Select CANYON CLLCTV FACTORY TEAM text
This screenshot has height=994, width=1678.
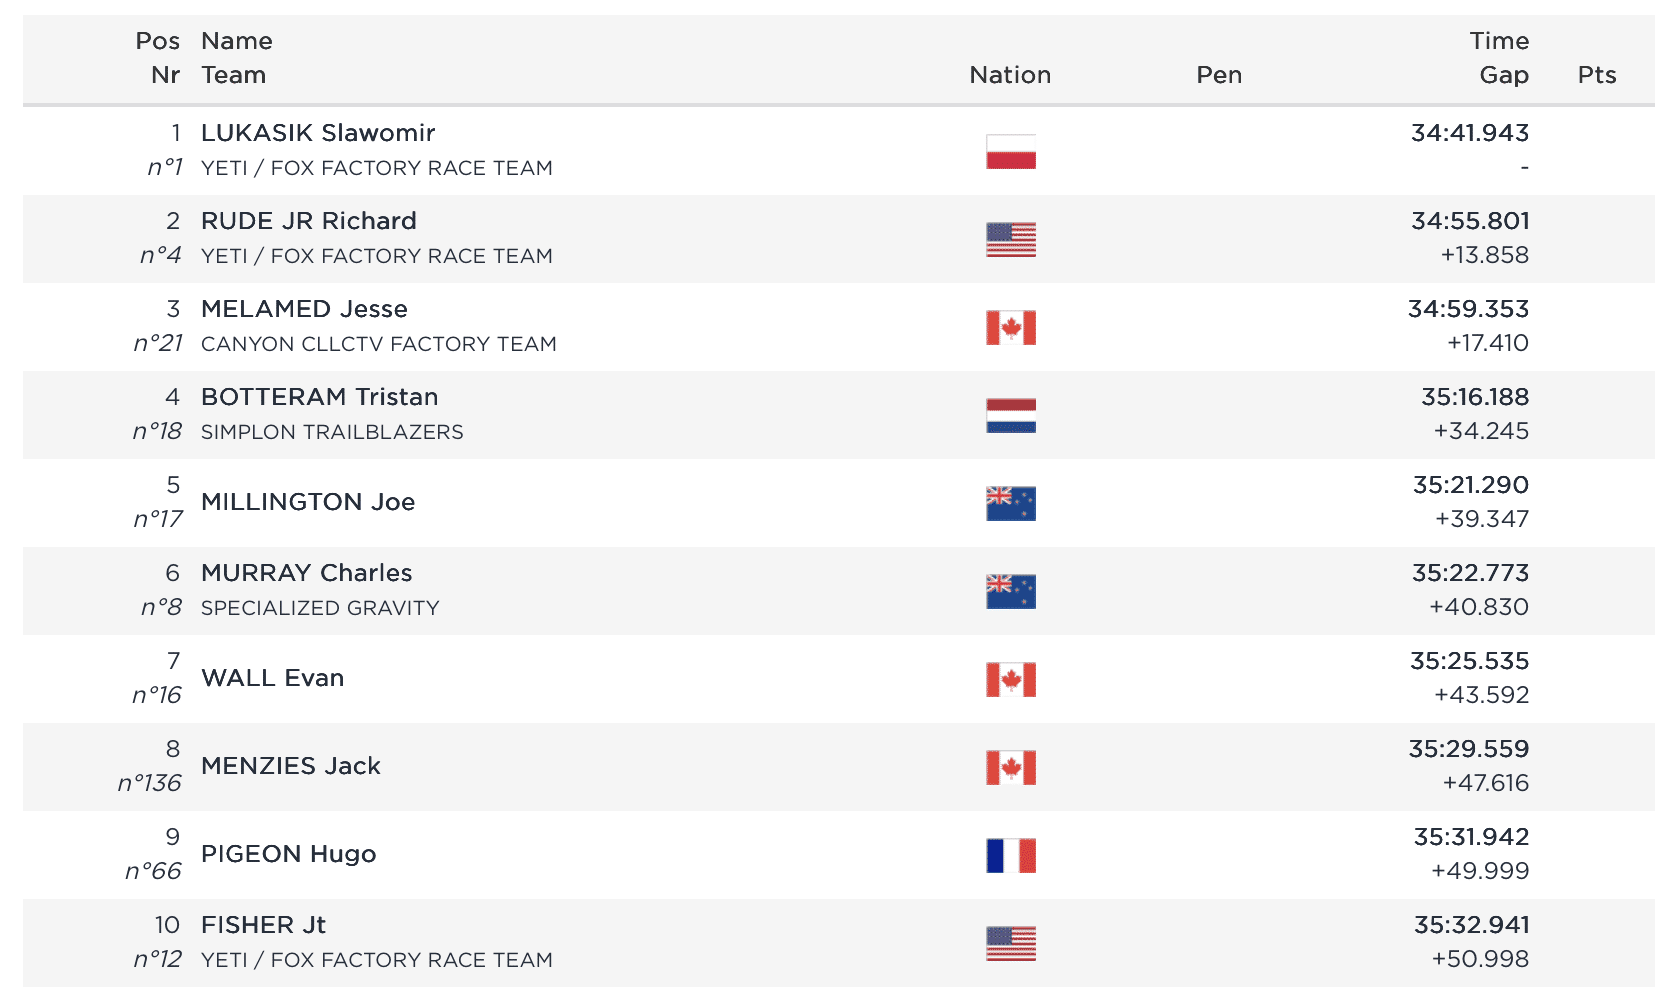tap(378, 344)
